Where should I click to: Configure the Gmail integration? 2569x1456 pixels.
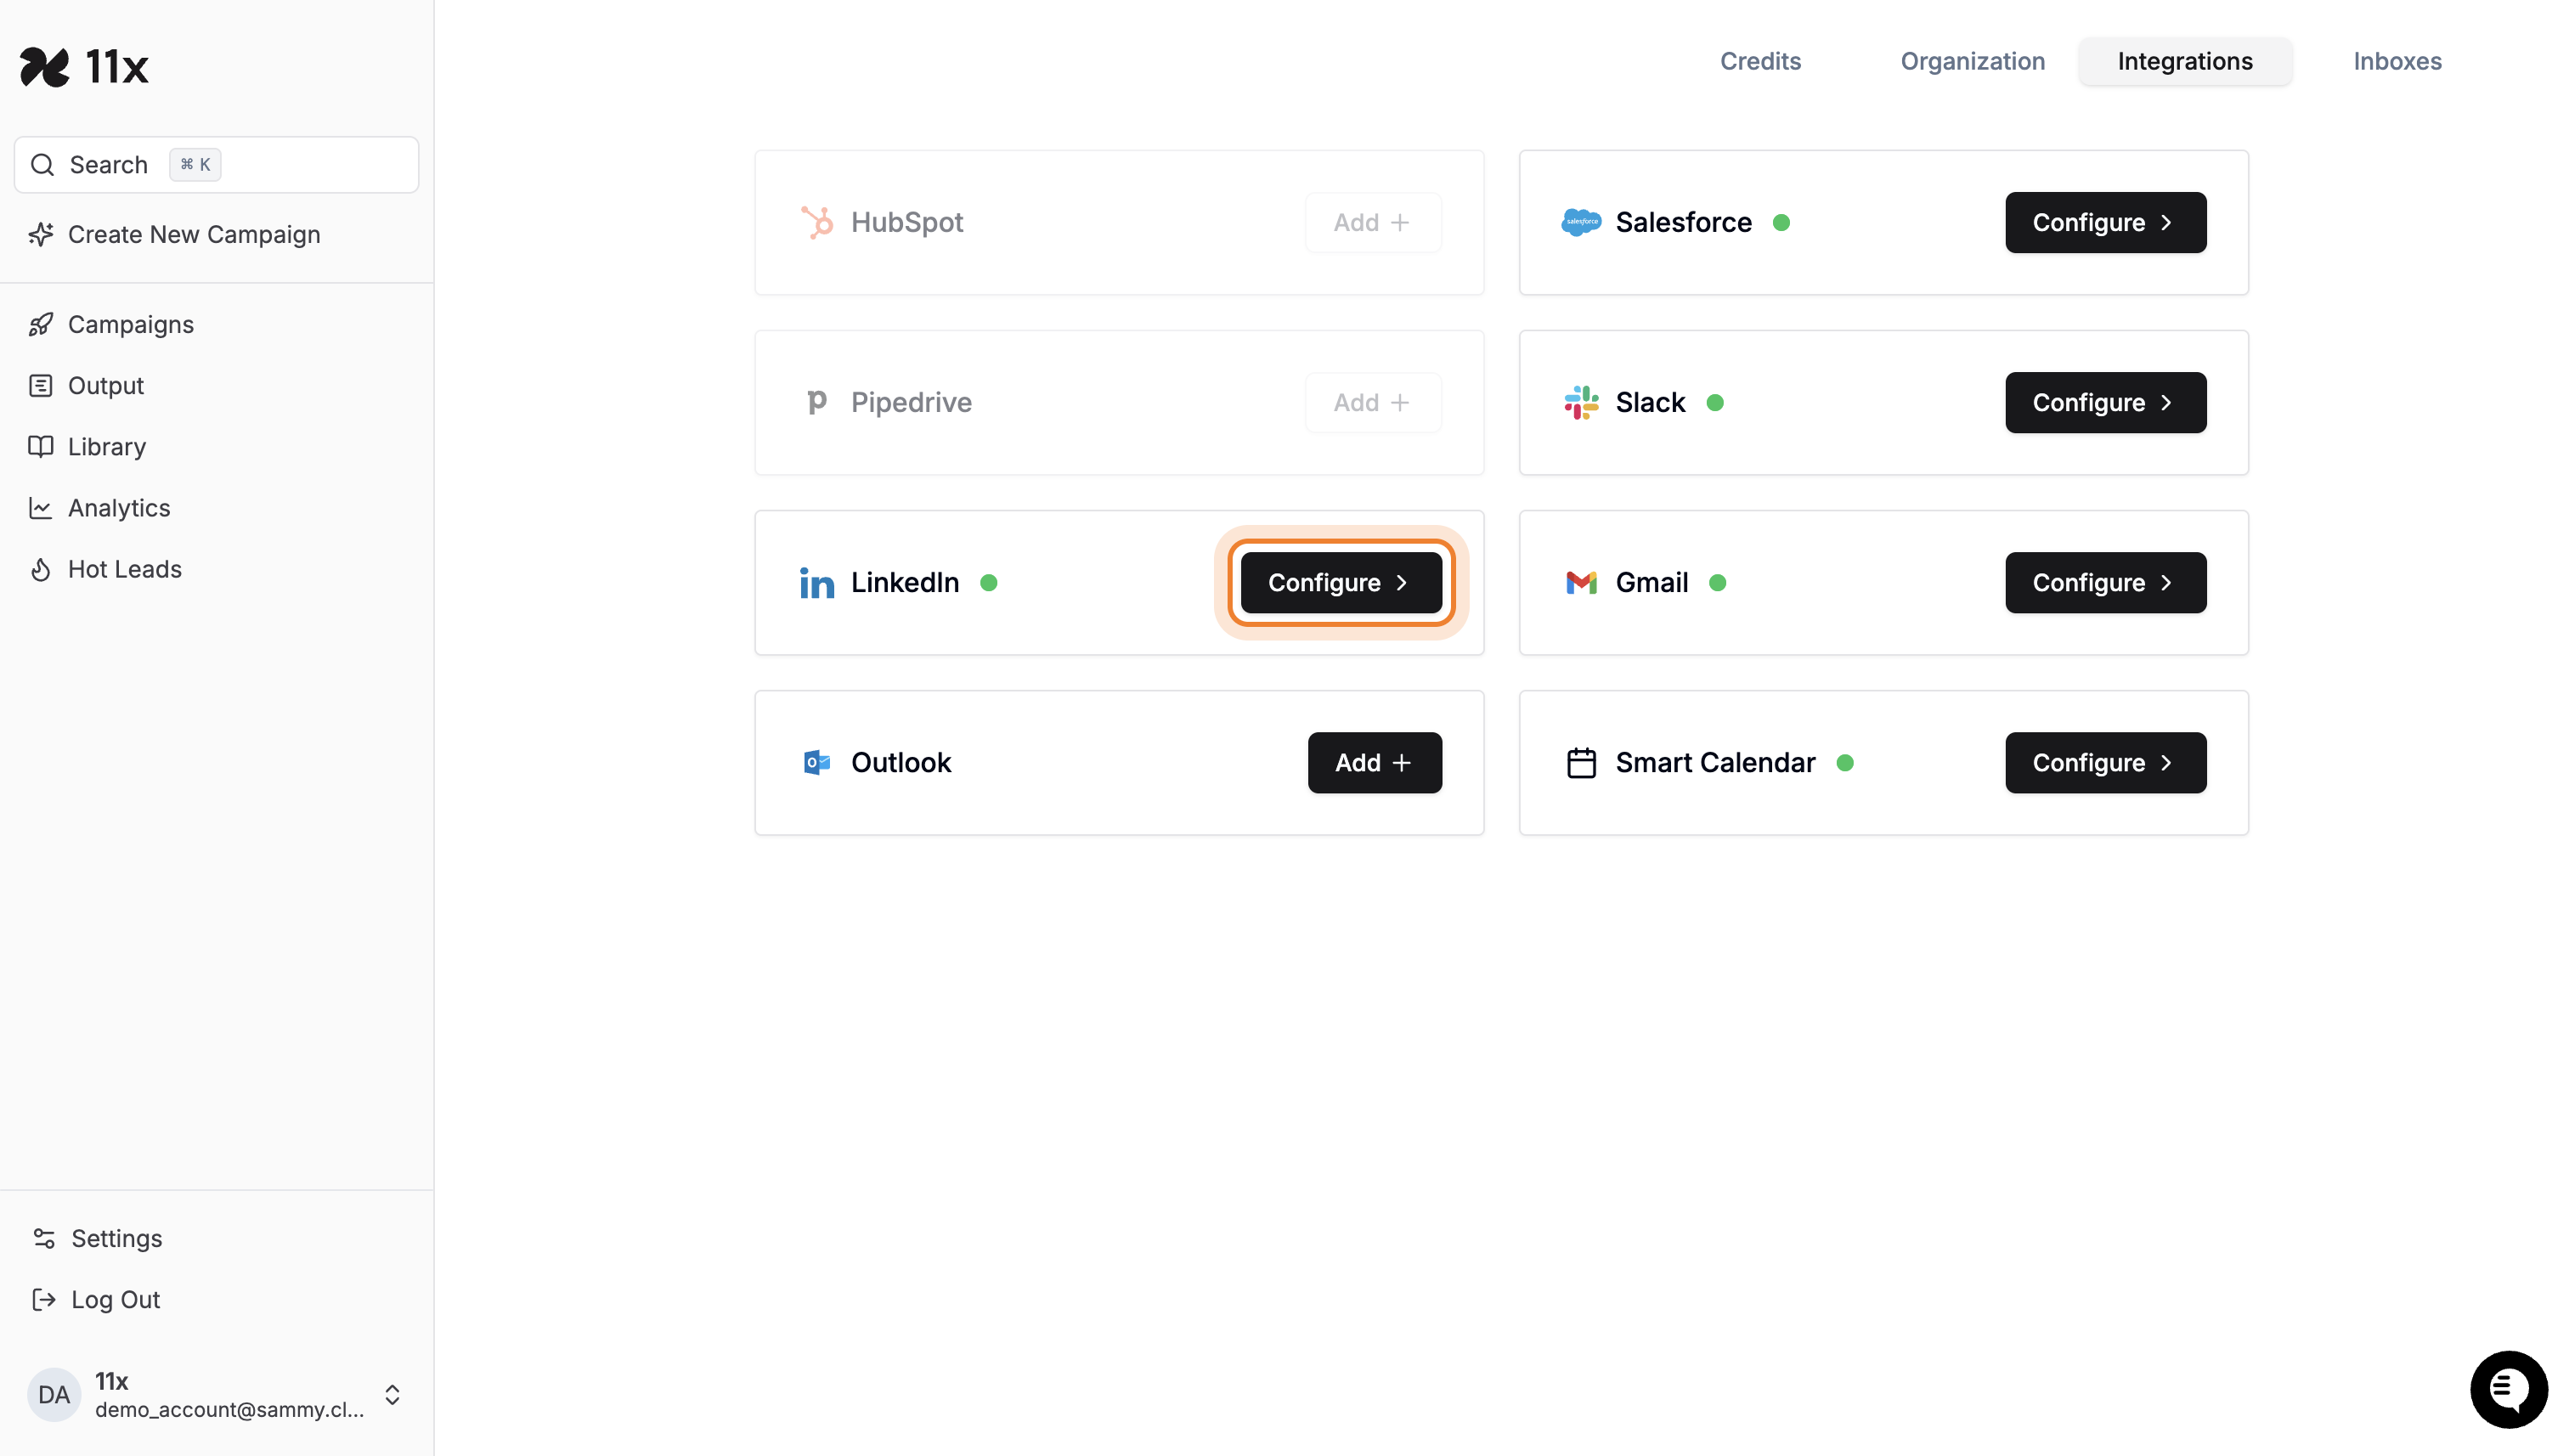(x=2105, y=583)
